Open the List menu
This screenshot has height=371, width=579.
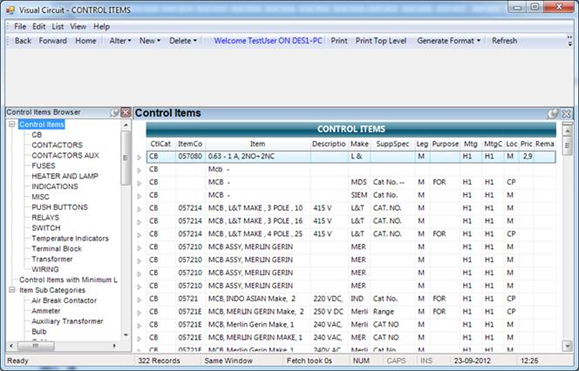tap(58, 27)
